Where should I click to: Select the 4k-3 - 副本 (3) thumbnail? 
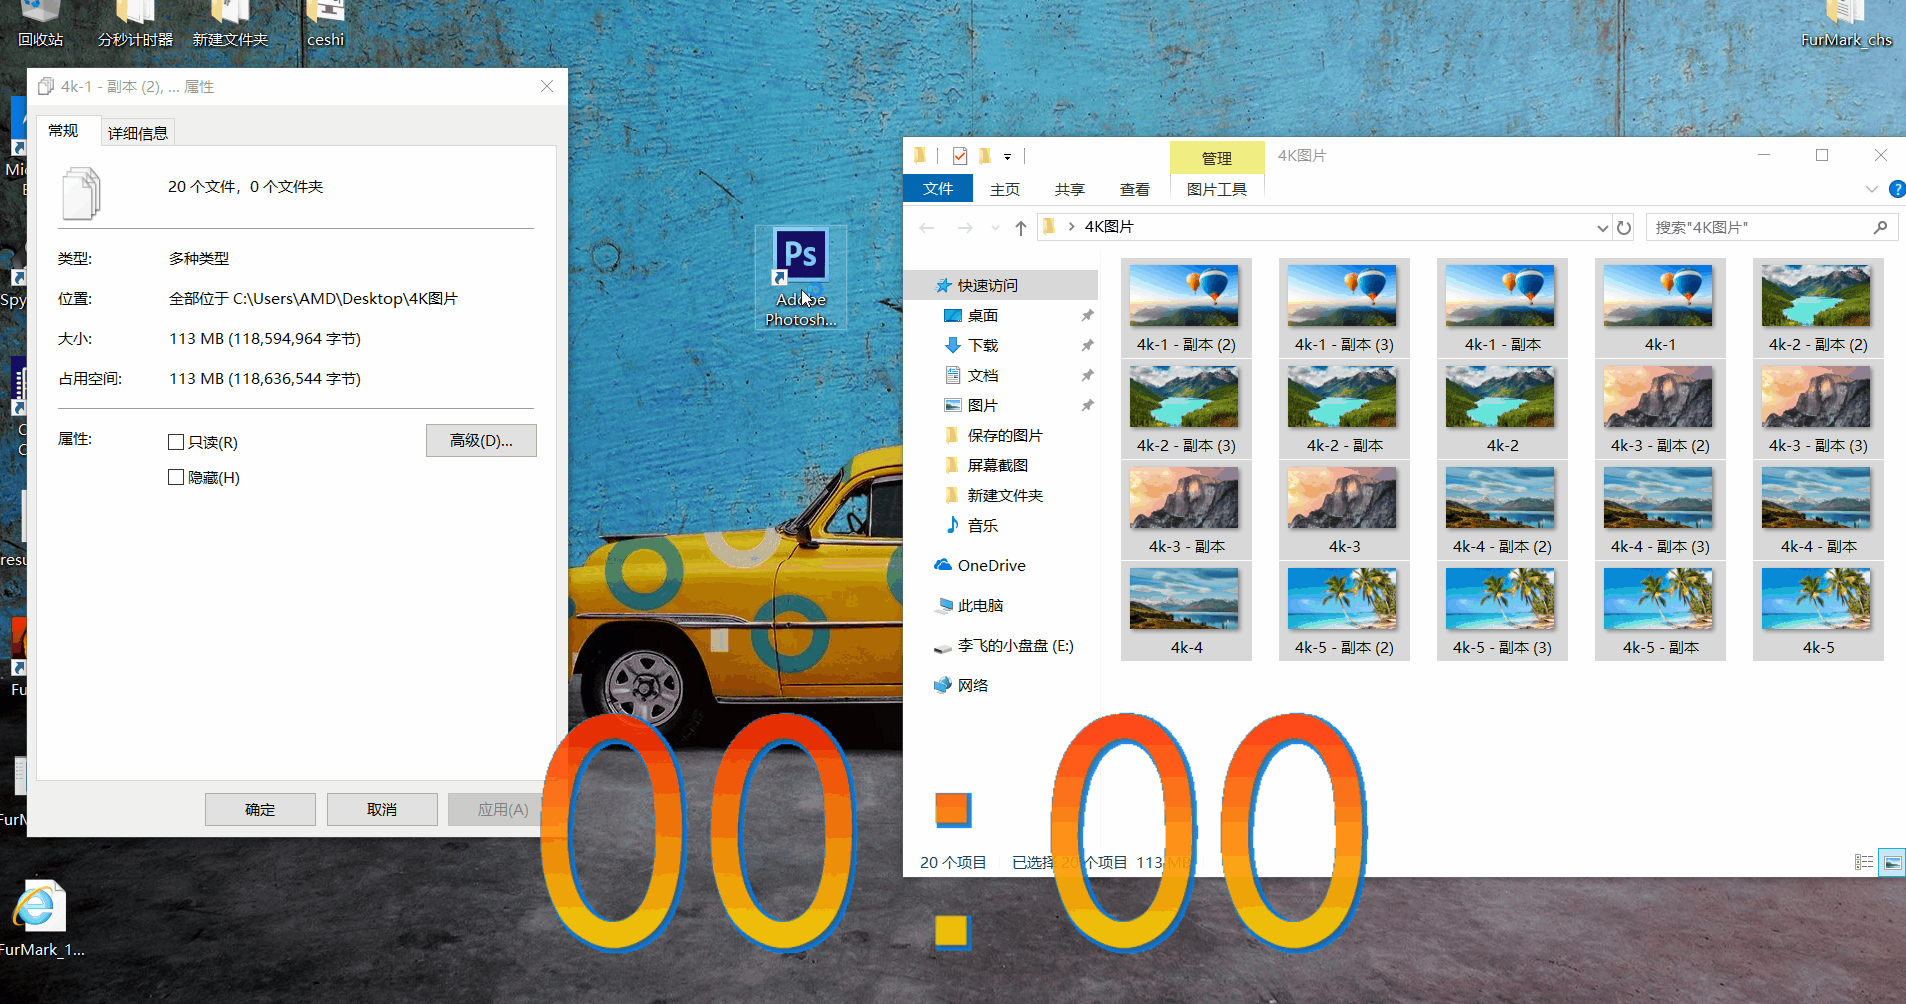click(x=1818, y=408)
